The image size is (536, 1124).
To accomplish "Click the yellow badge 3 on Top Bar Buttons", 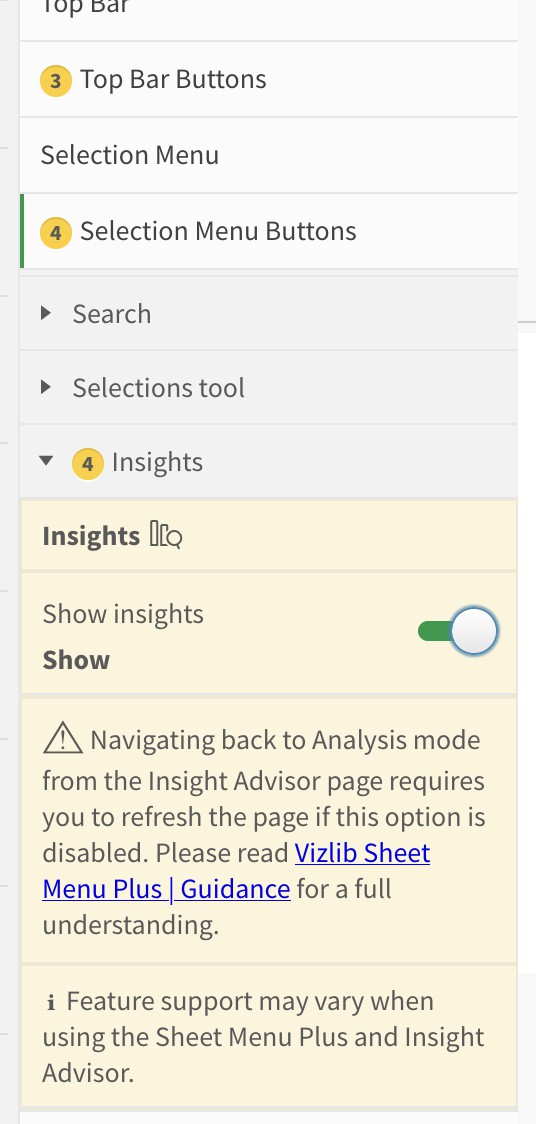I will coord(56,81).
